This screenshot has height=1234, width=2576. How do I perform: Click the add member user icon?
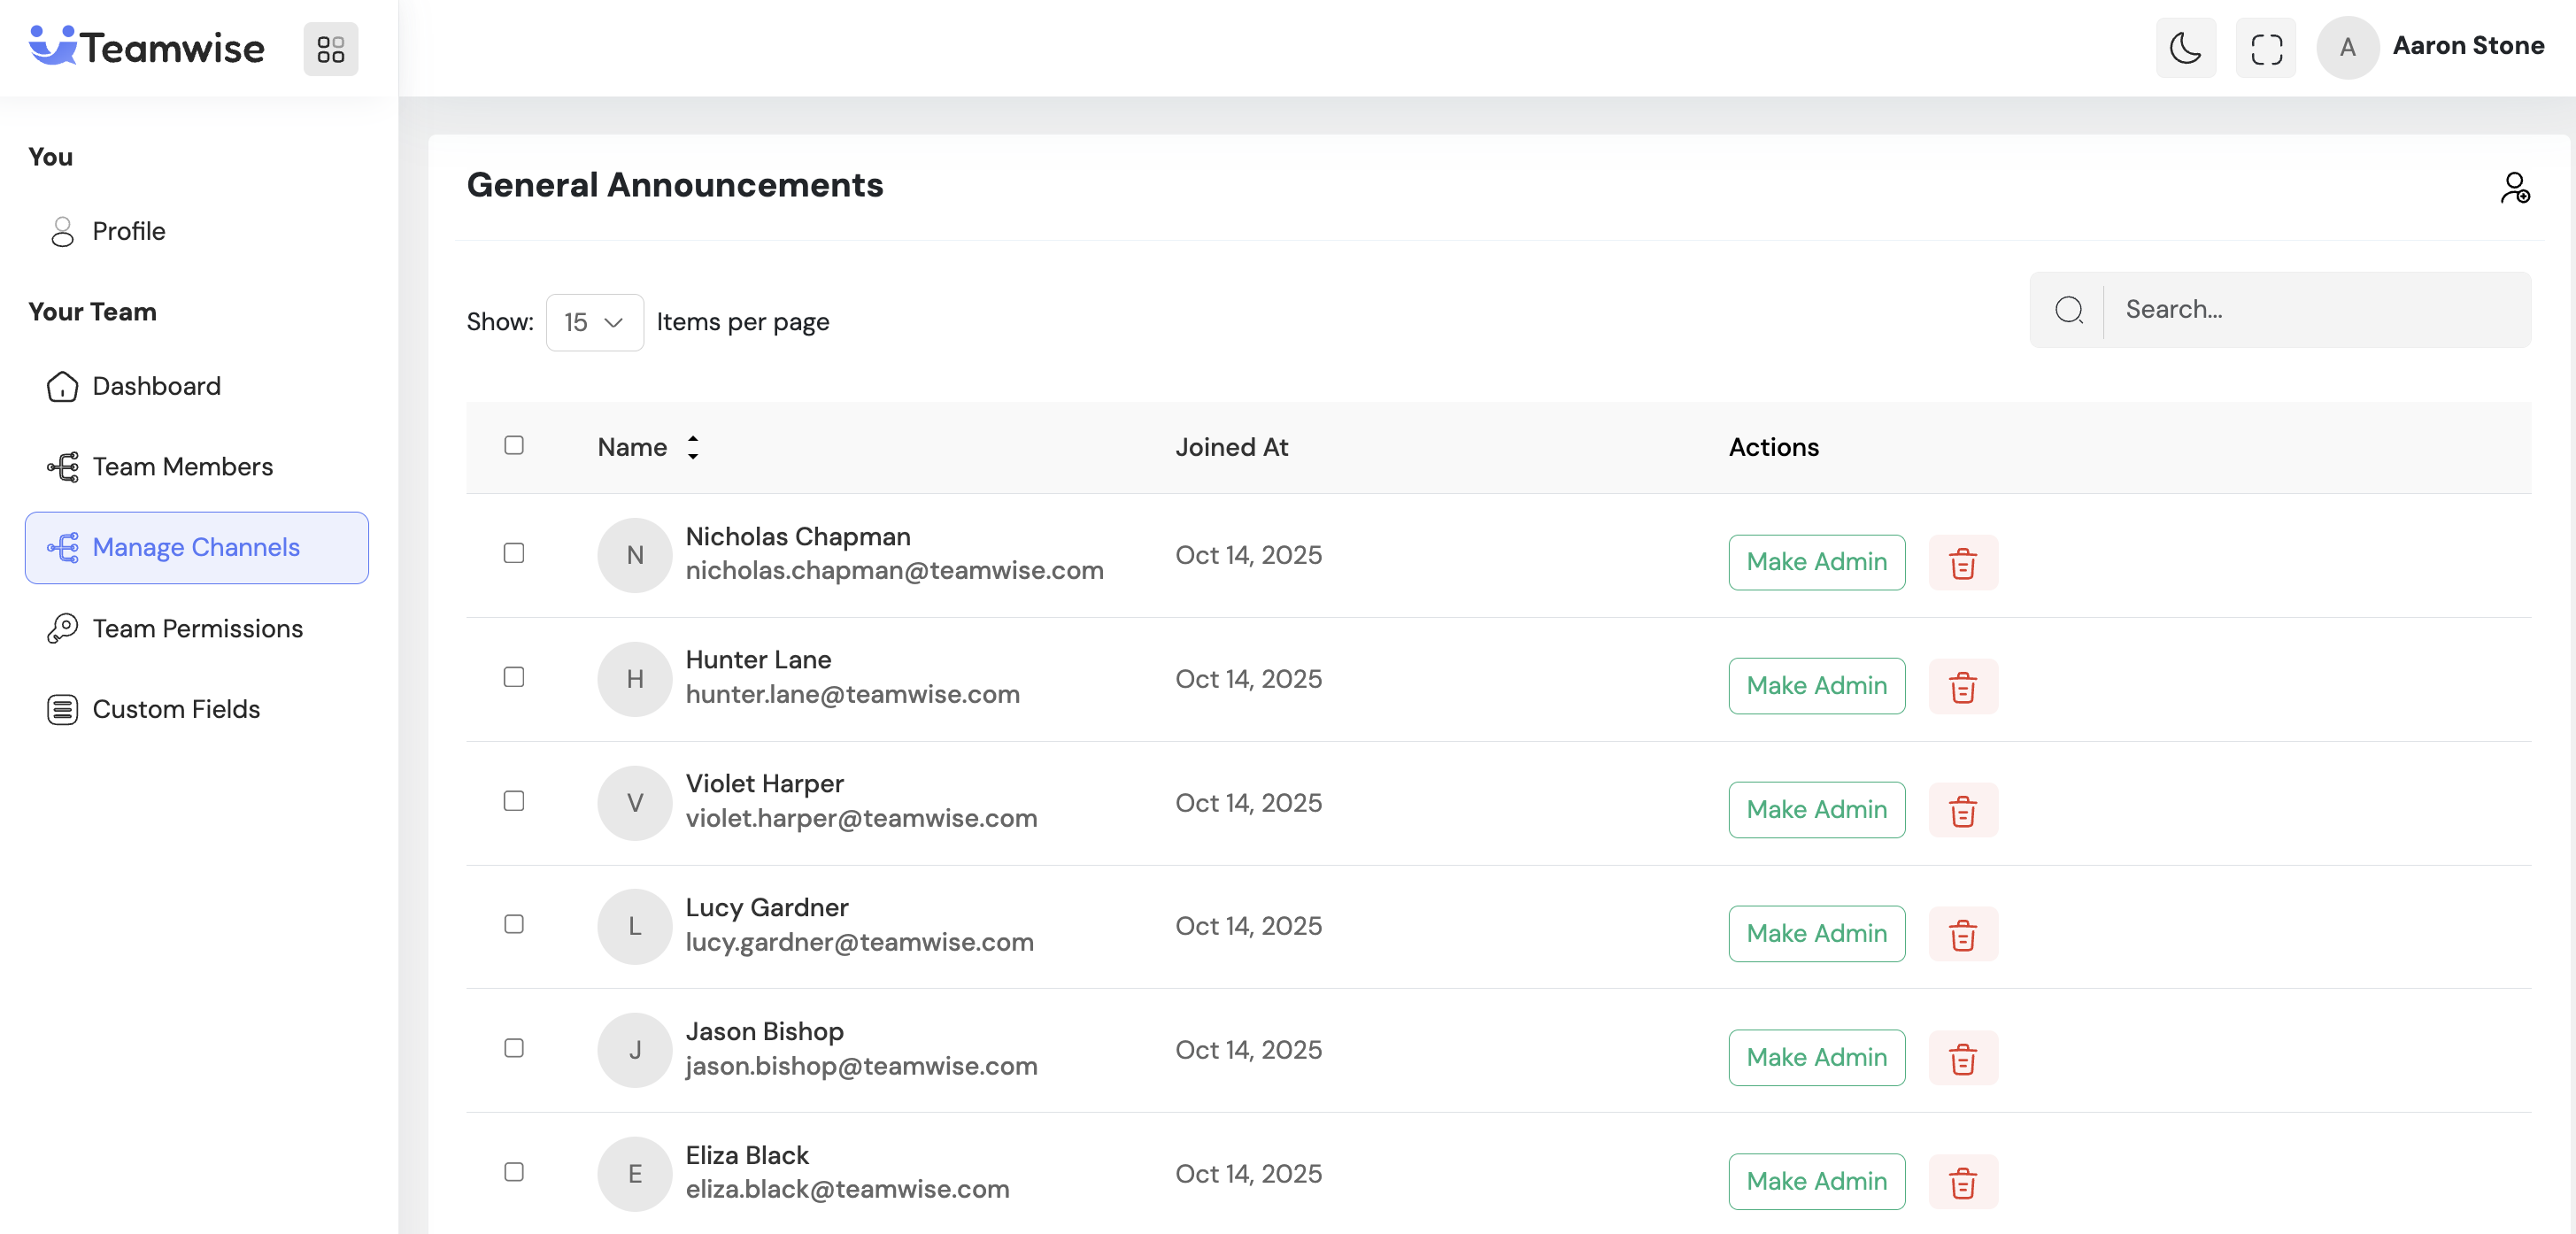pos(2514,188)
